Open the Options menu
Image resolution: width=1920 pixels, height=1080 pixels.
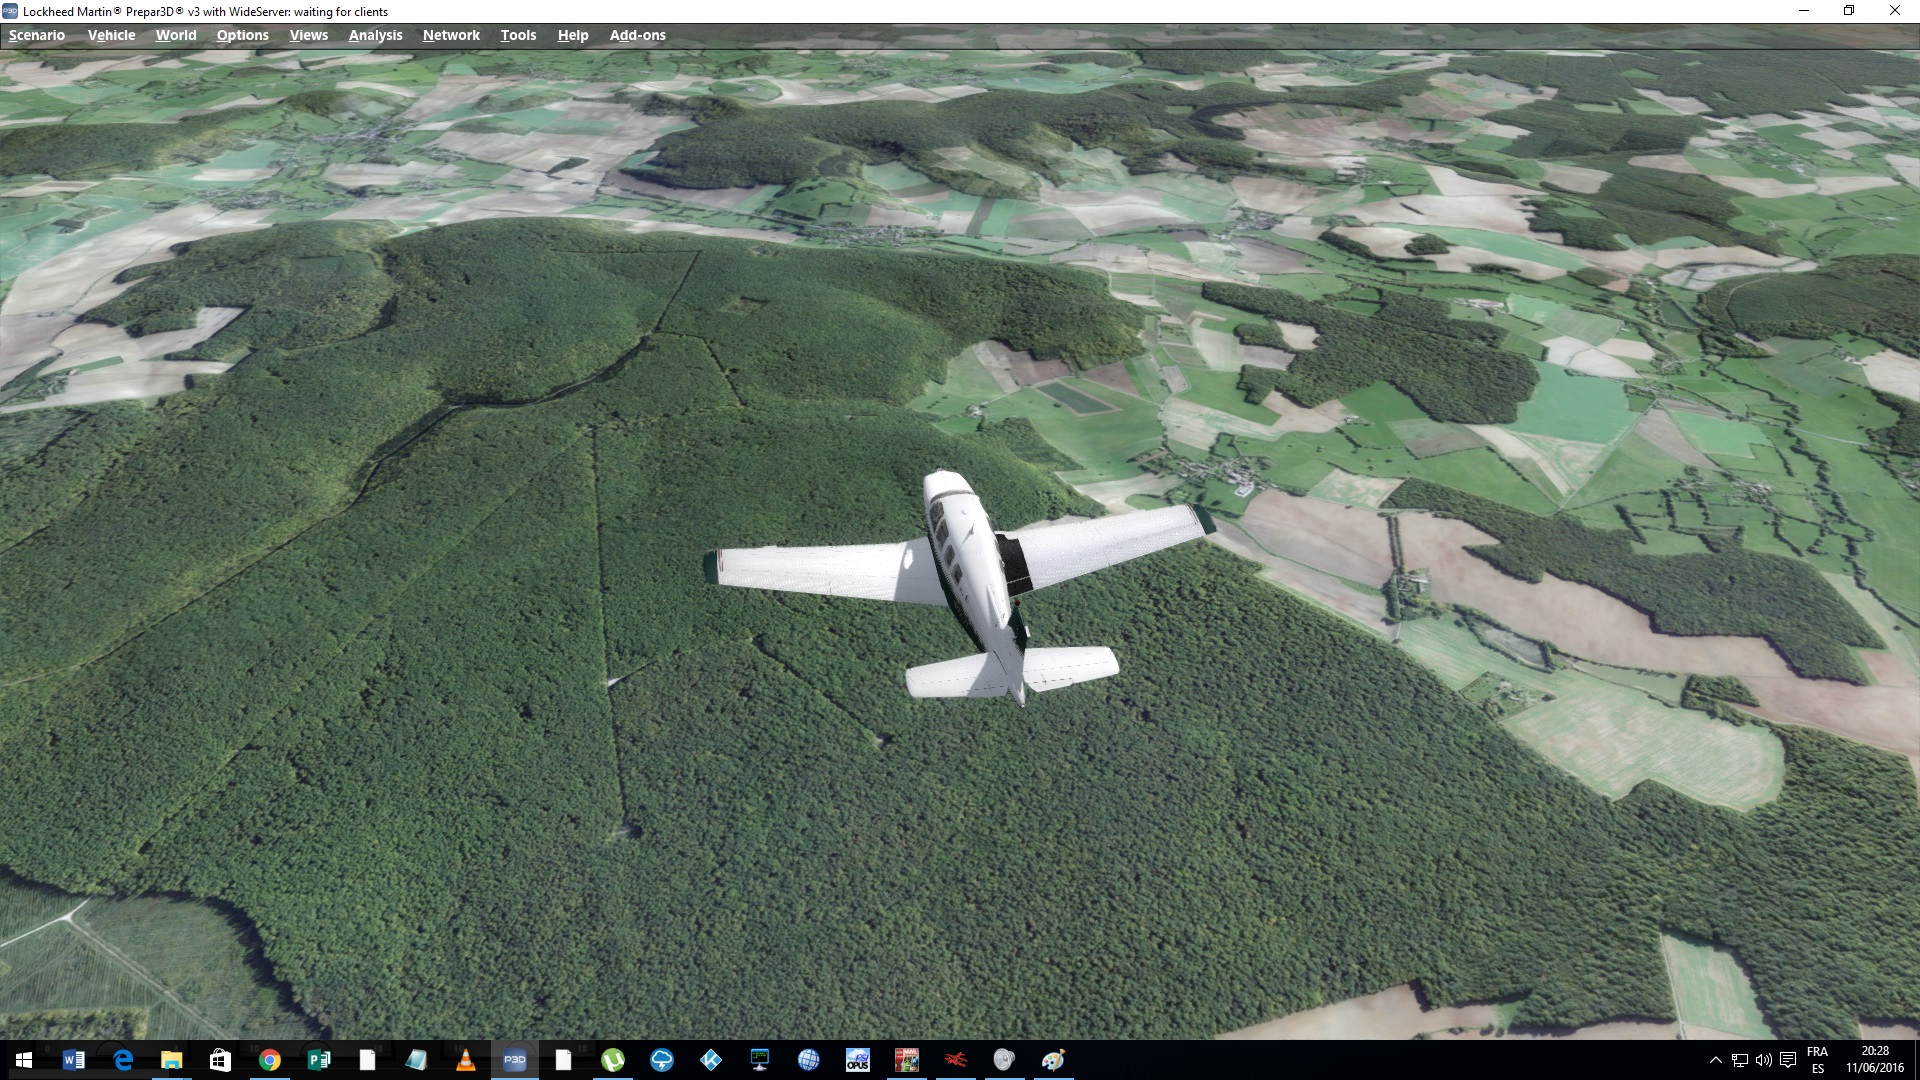click(243, 35)
